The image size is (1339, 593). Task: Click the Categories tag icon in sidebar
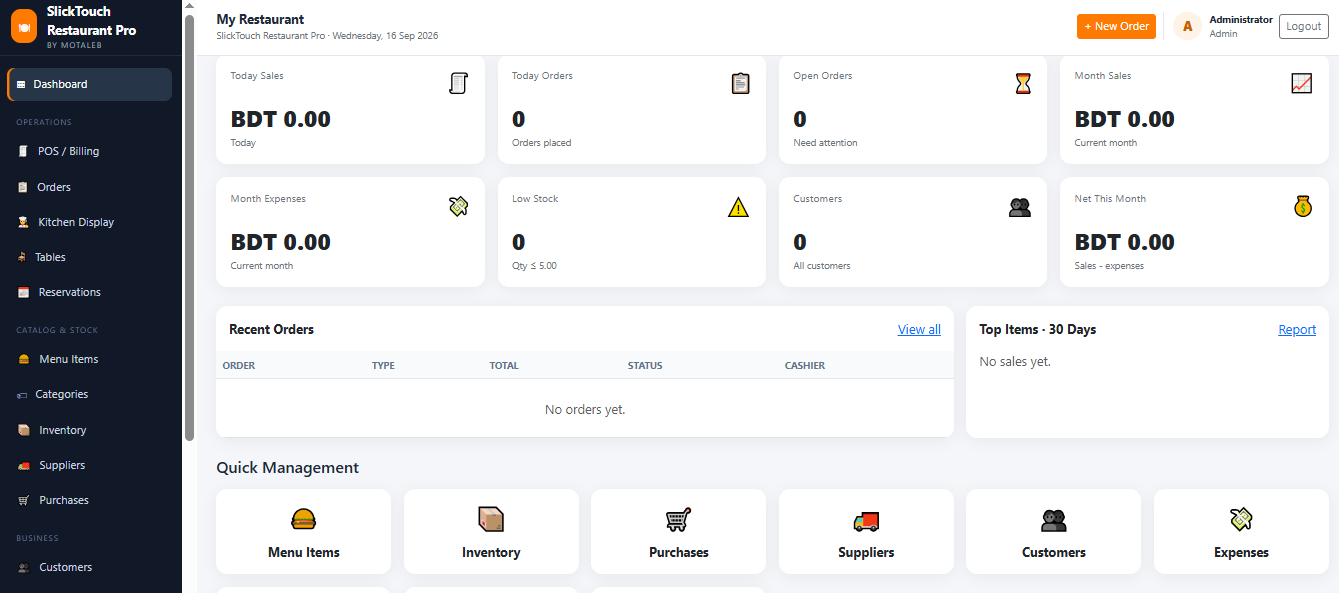pyautogui.click(x=22, y=395)
